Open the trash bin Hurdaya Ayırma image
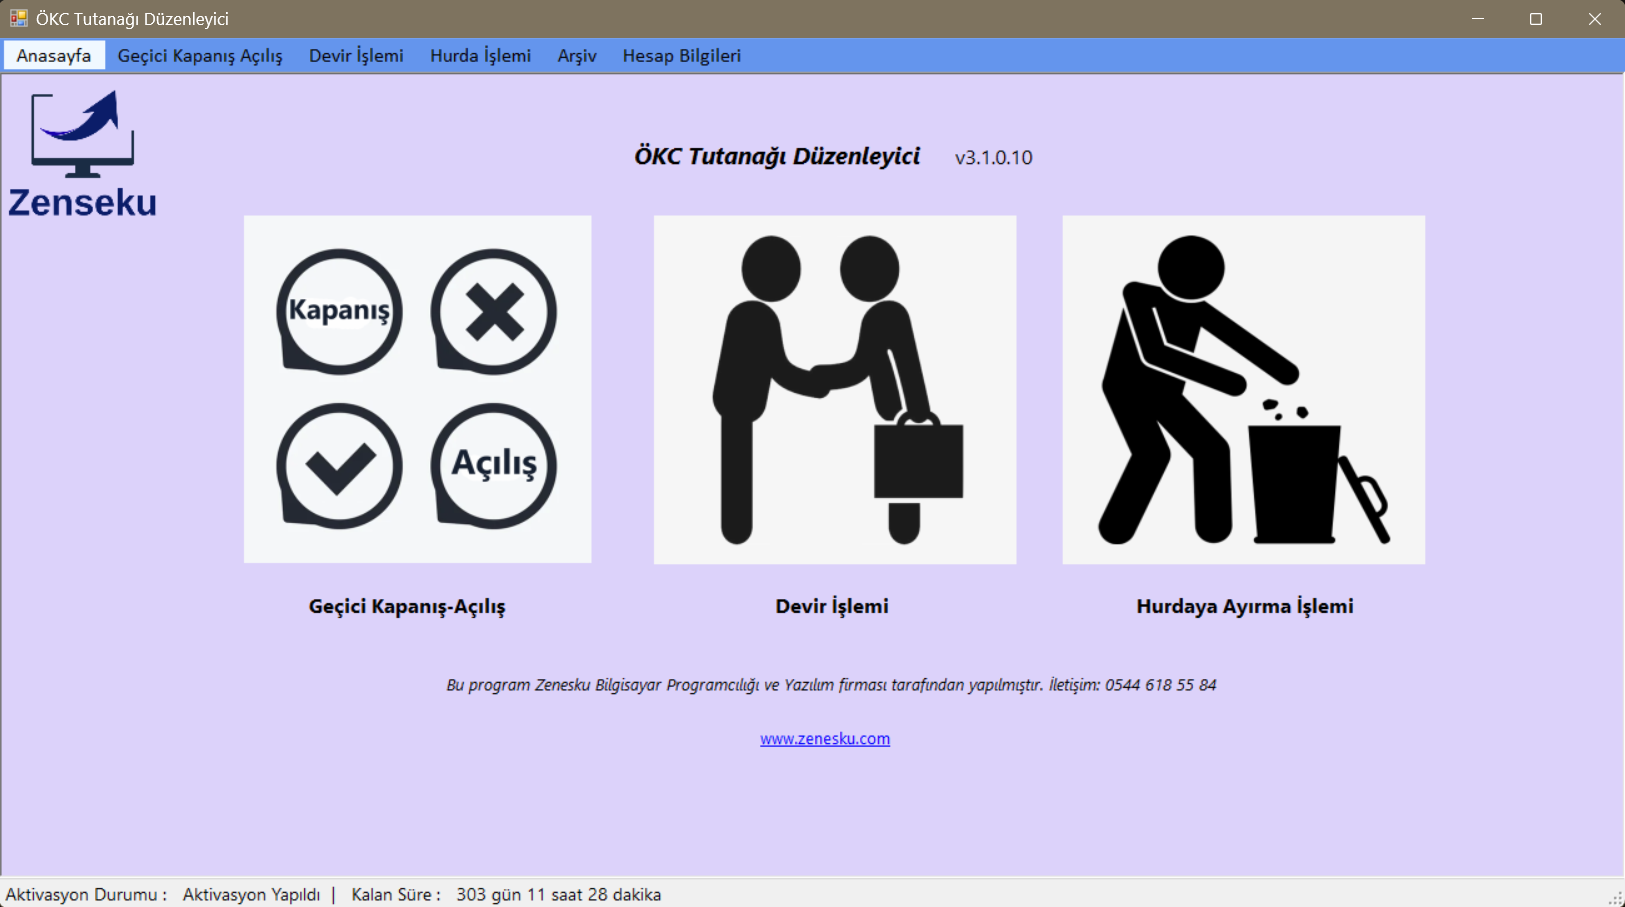This screenshot has width=1625, height=907. pyautogui.click(x=1244, y=390)
